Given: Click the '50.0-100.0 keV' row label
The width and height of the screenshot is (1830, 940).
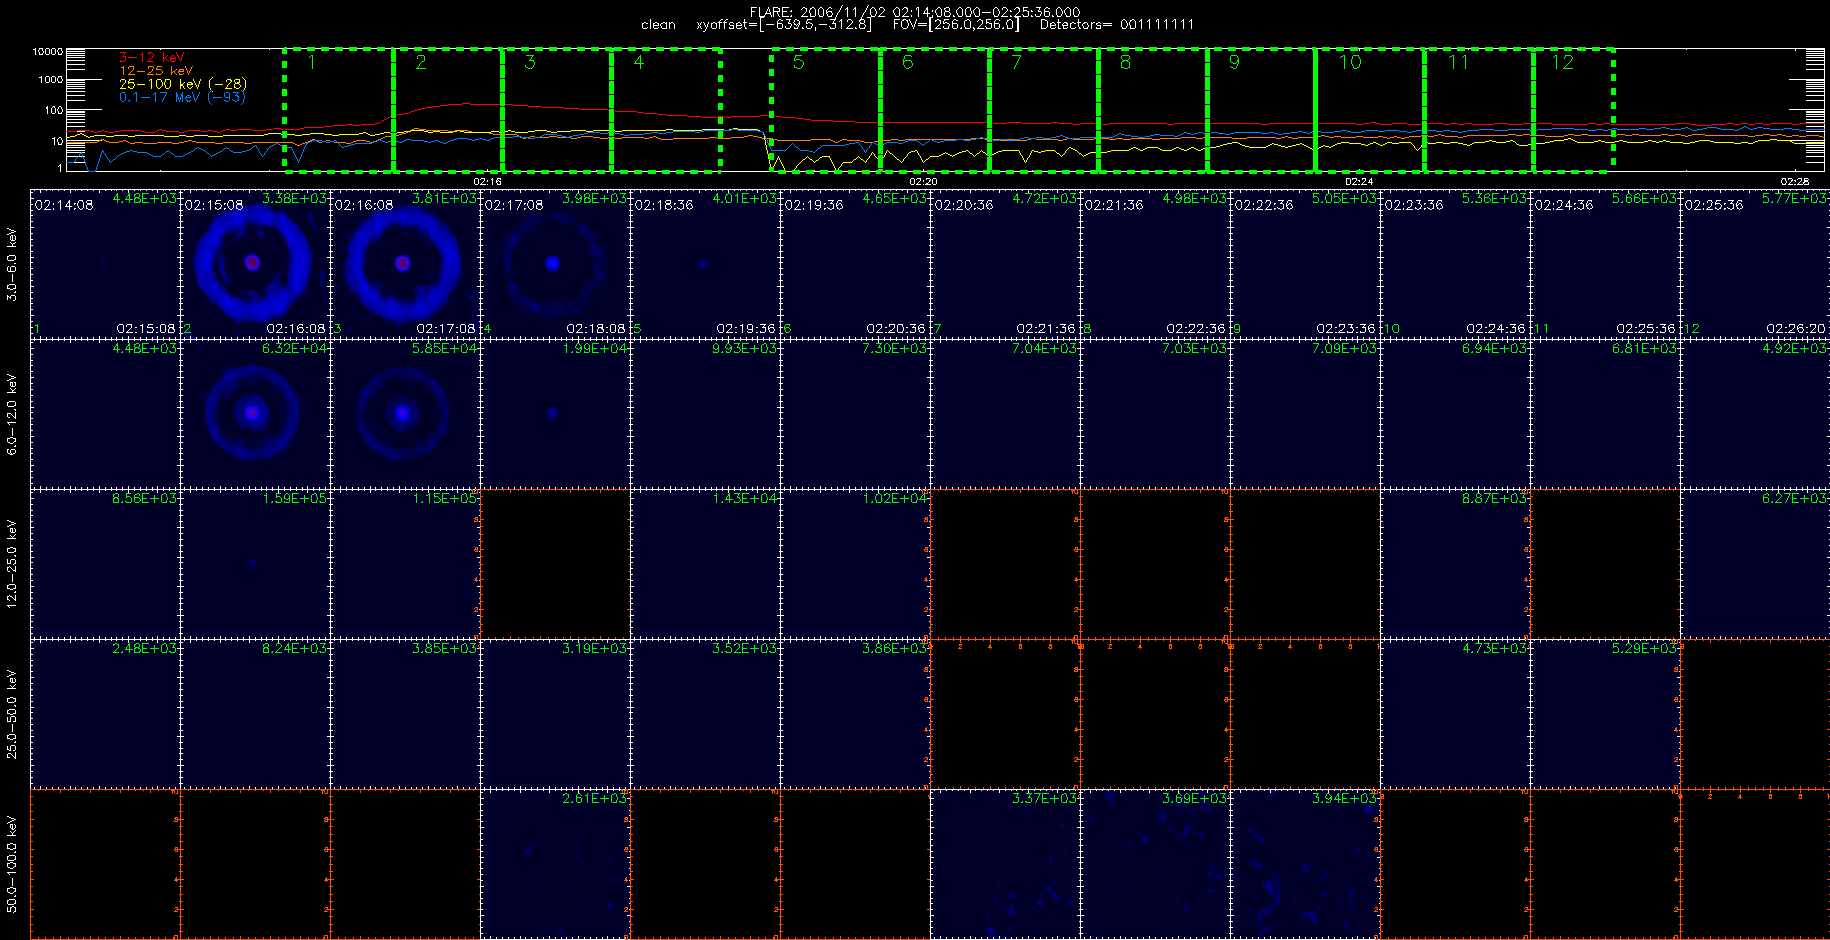Looking at the screenshot, I should [12, 864].
